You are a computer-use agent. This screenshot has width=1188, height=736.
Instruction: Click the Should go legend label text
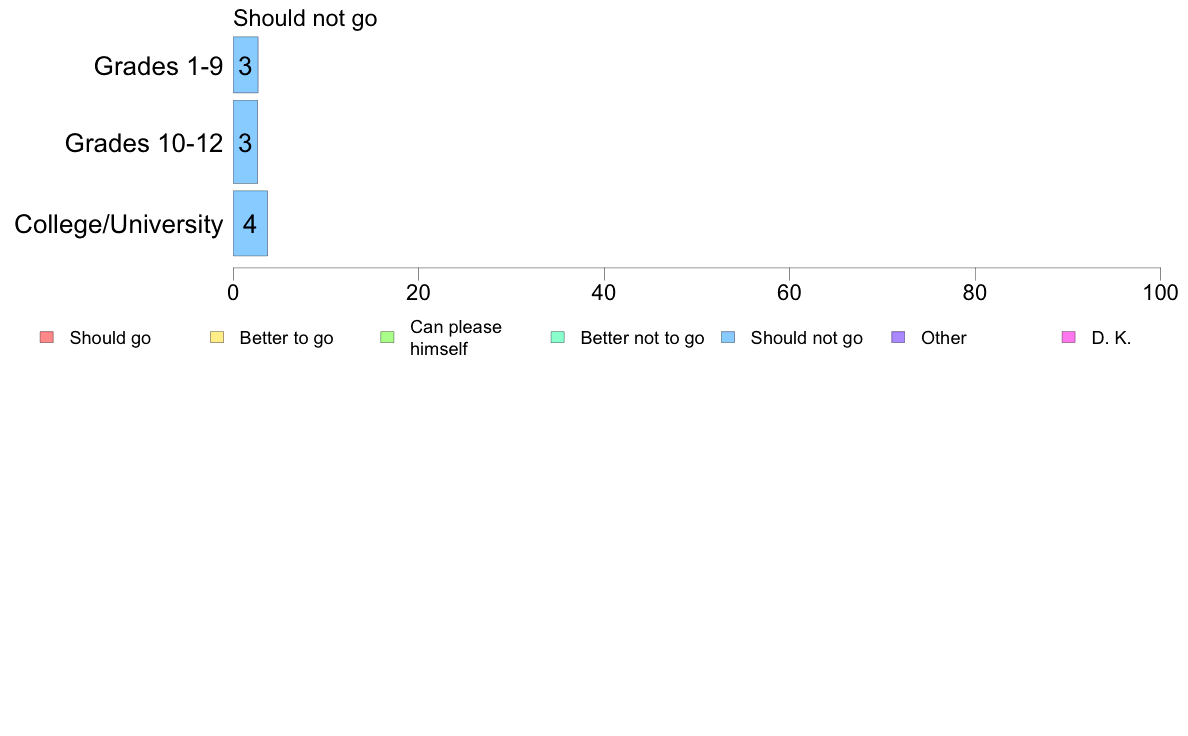click(x=110, y=338)
